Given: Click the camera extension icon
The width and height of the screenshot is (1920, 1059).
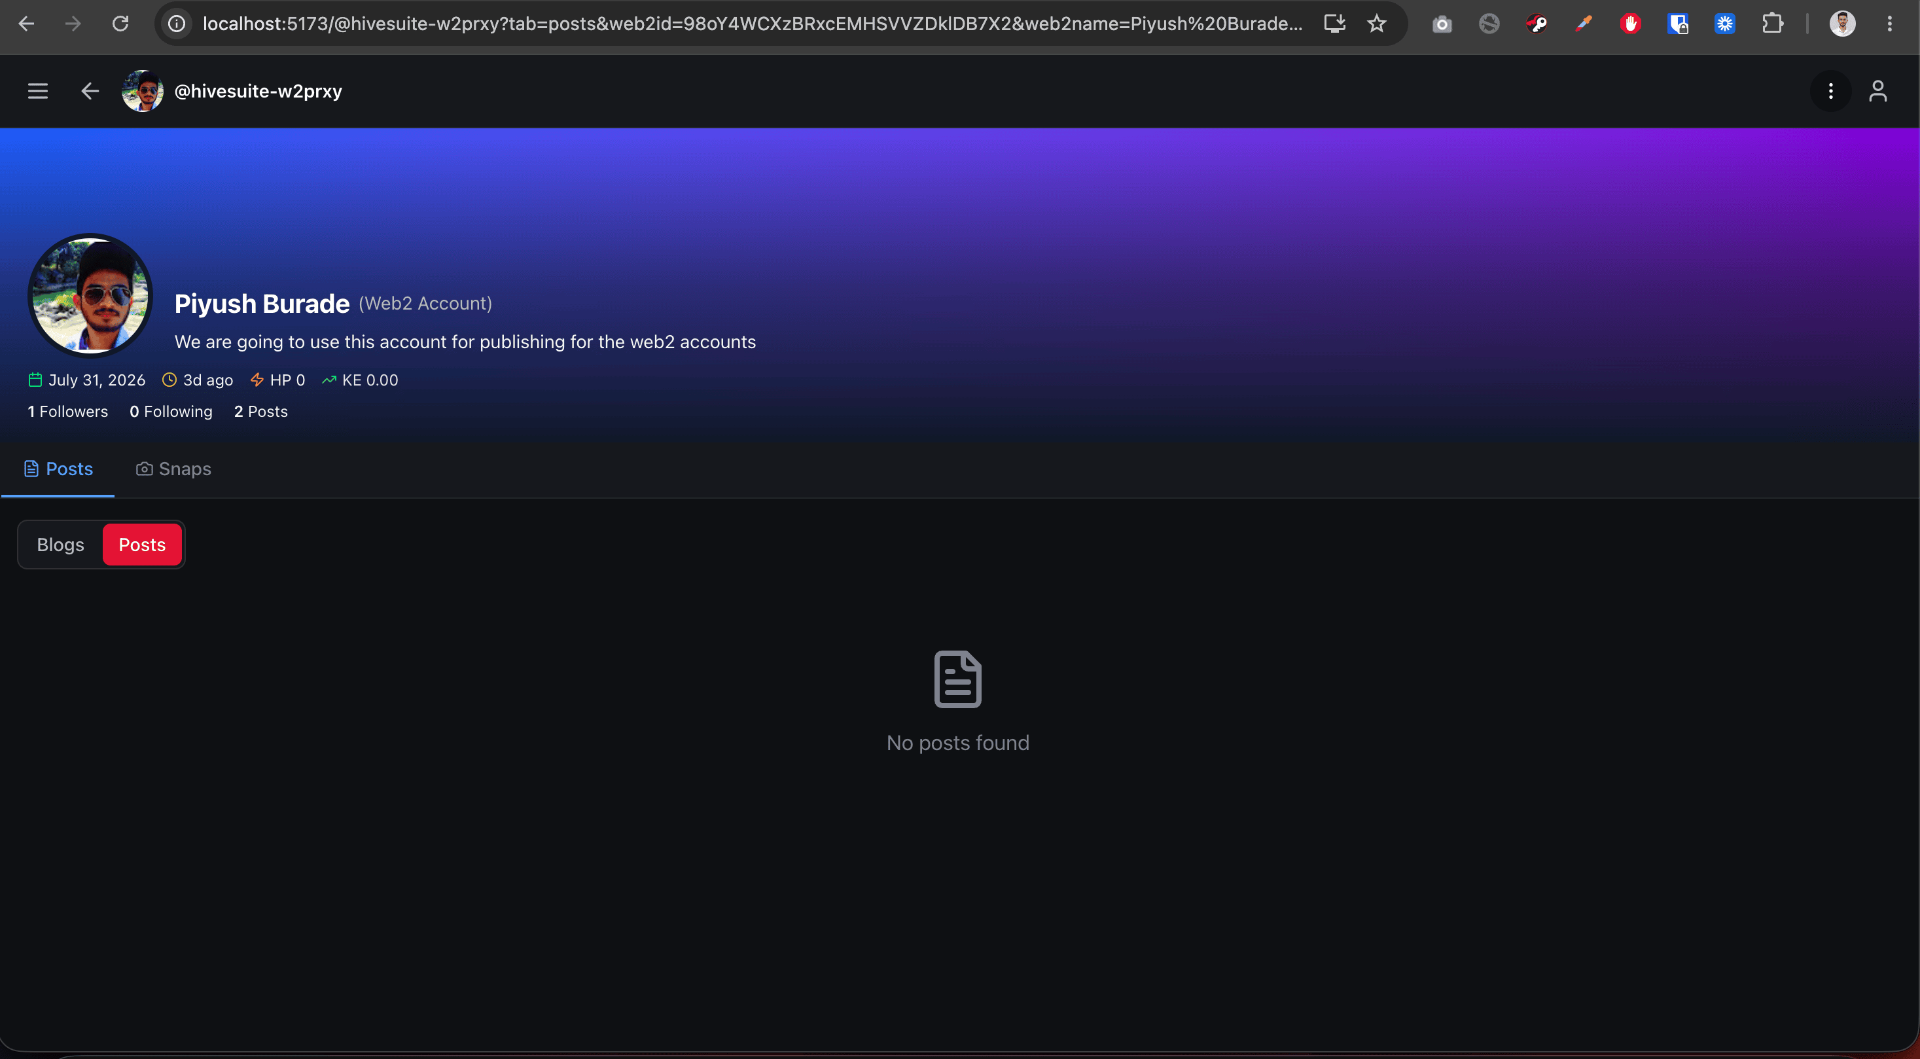Looking at the screenshot, I should (x=1442, y=23).
